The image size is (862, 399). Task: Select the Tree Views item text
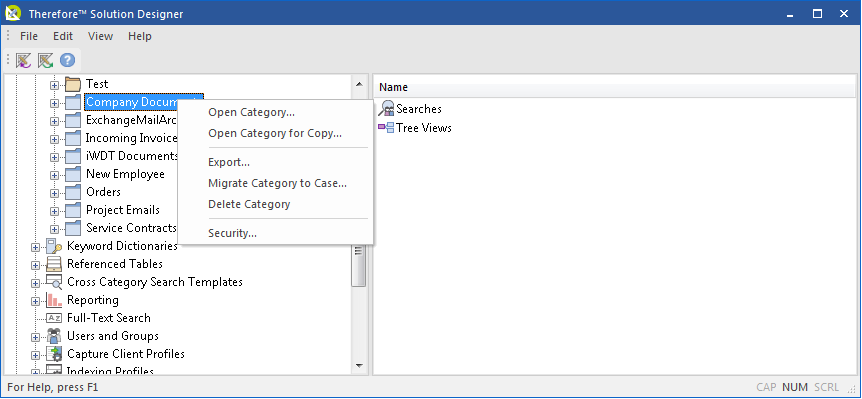coord(424,128)
